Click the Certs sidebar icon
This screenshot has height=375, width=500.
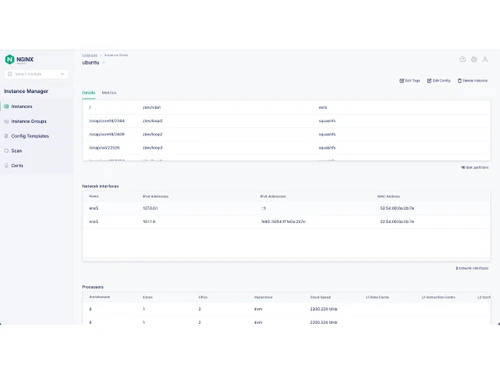click(6, 165)
